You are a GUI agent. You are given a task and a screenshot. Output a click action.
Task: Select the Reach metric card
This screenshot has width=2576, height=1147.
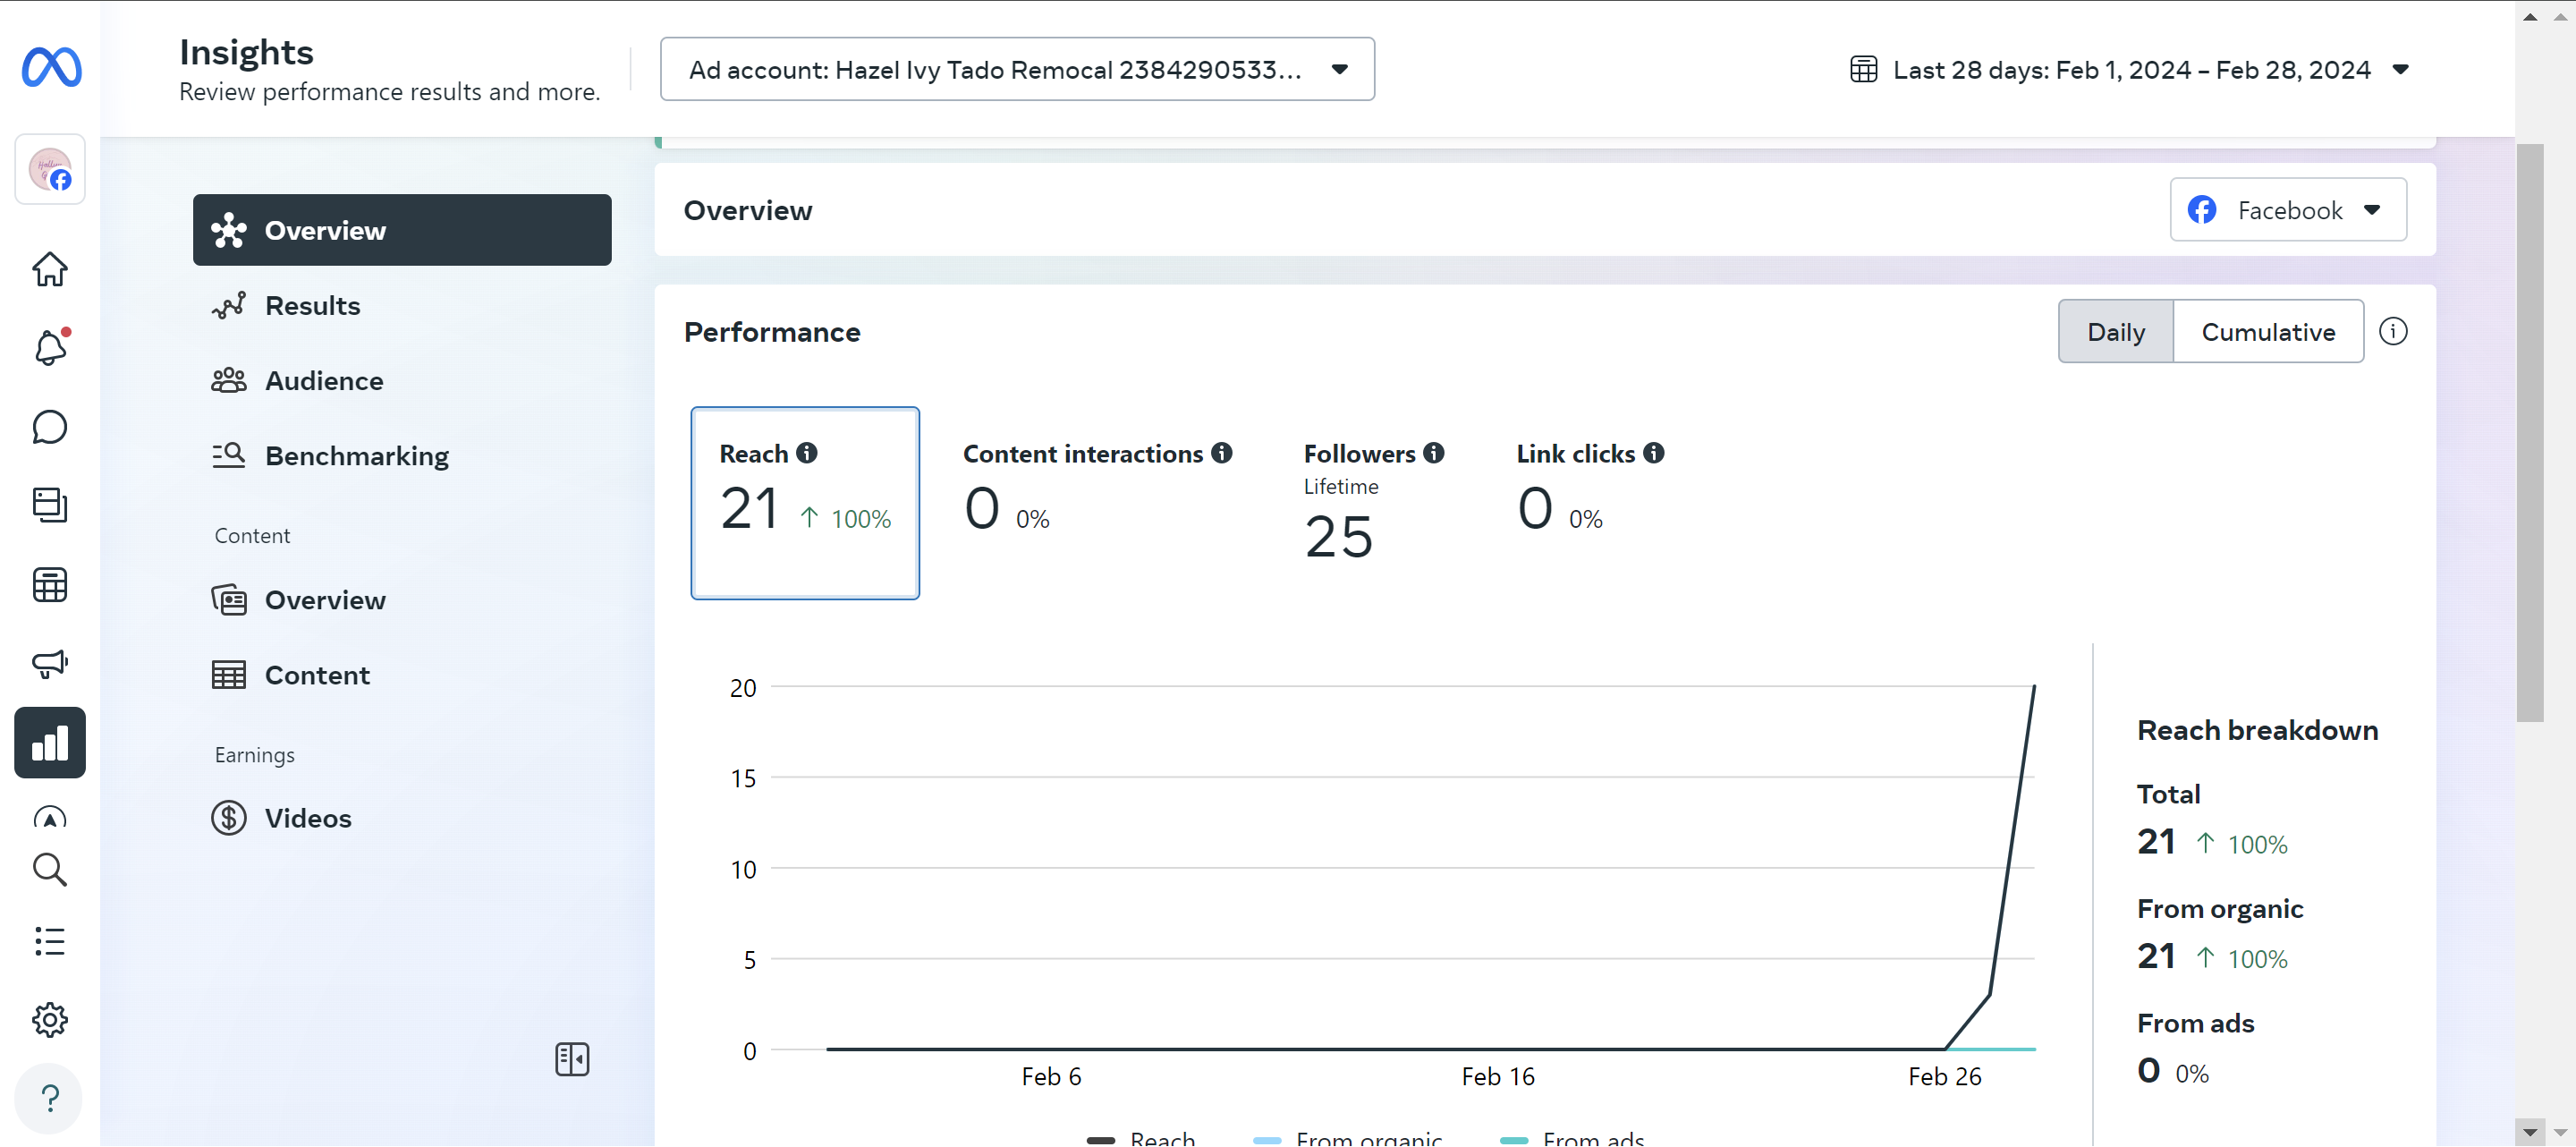point(804,502)
